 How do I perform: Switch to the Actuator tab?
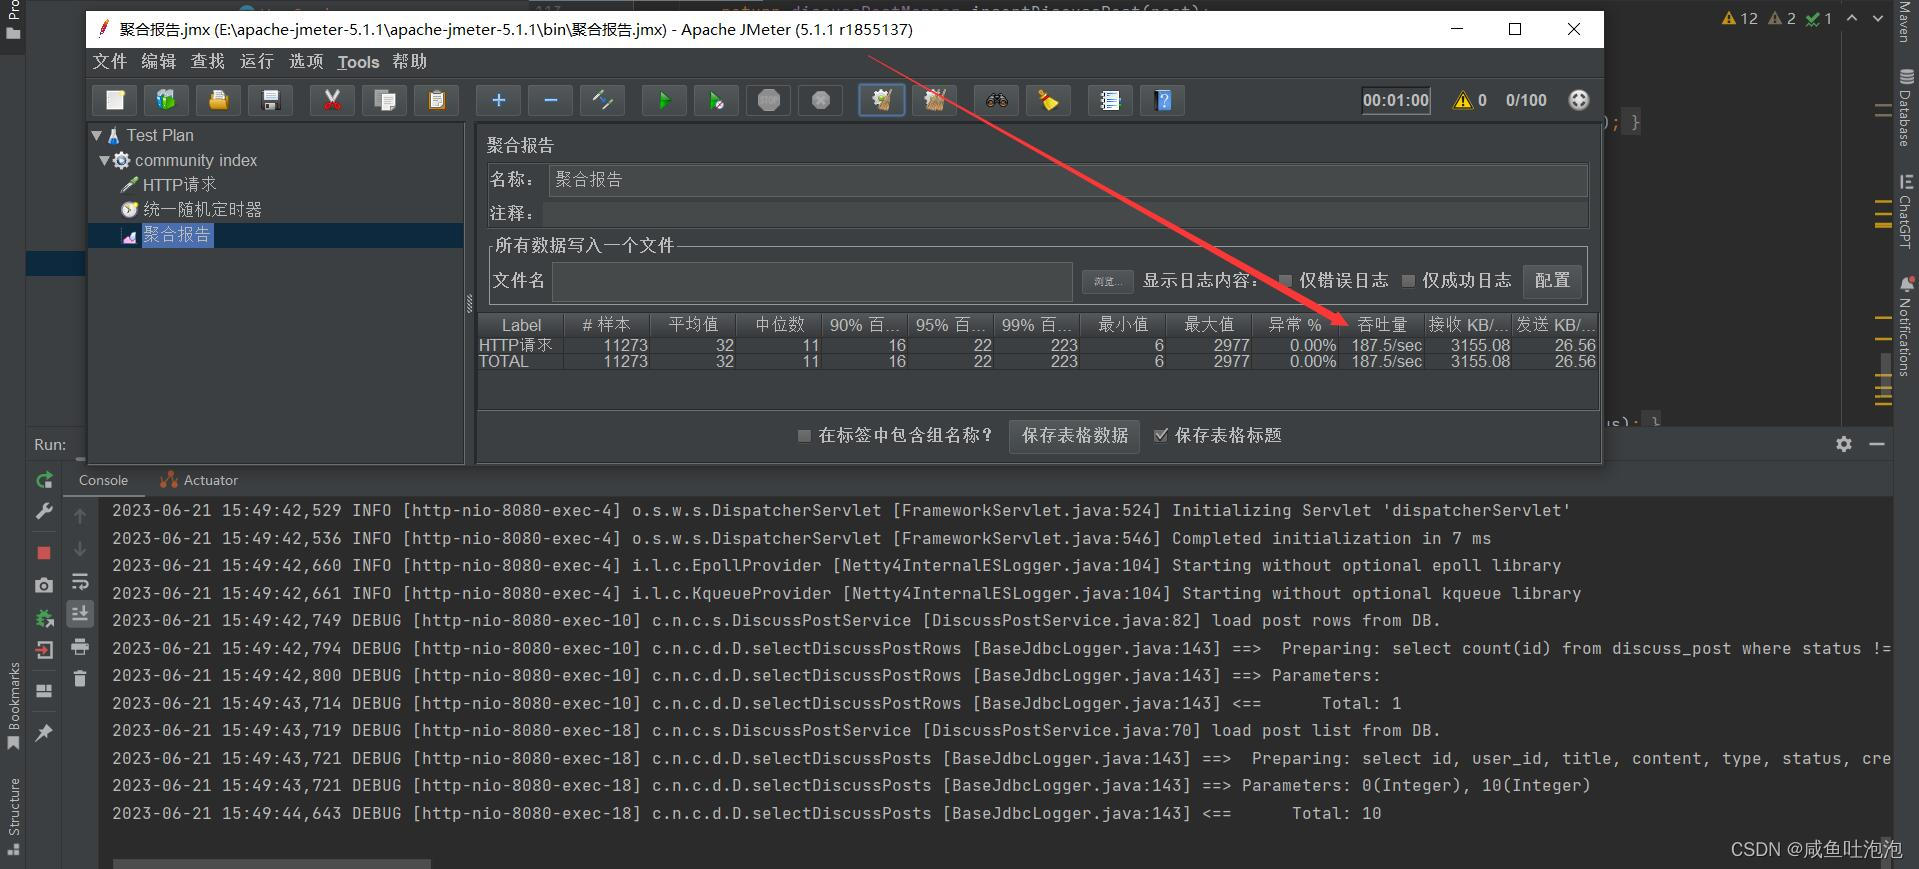point(199,481)
